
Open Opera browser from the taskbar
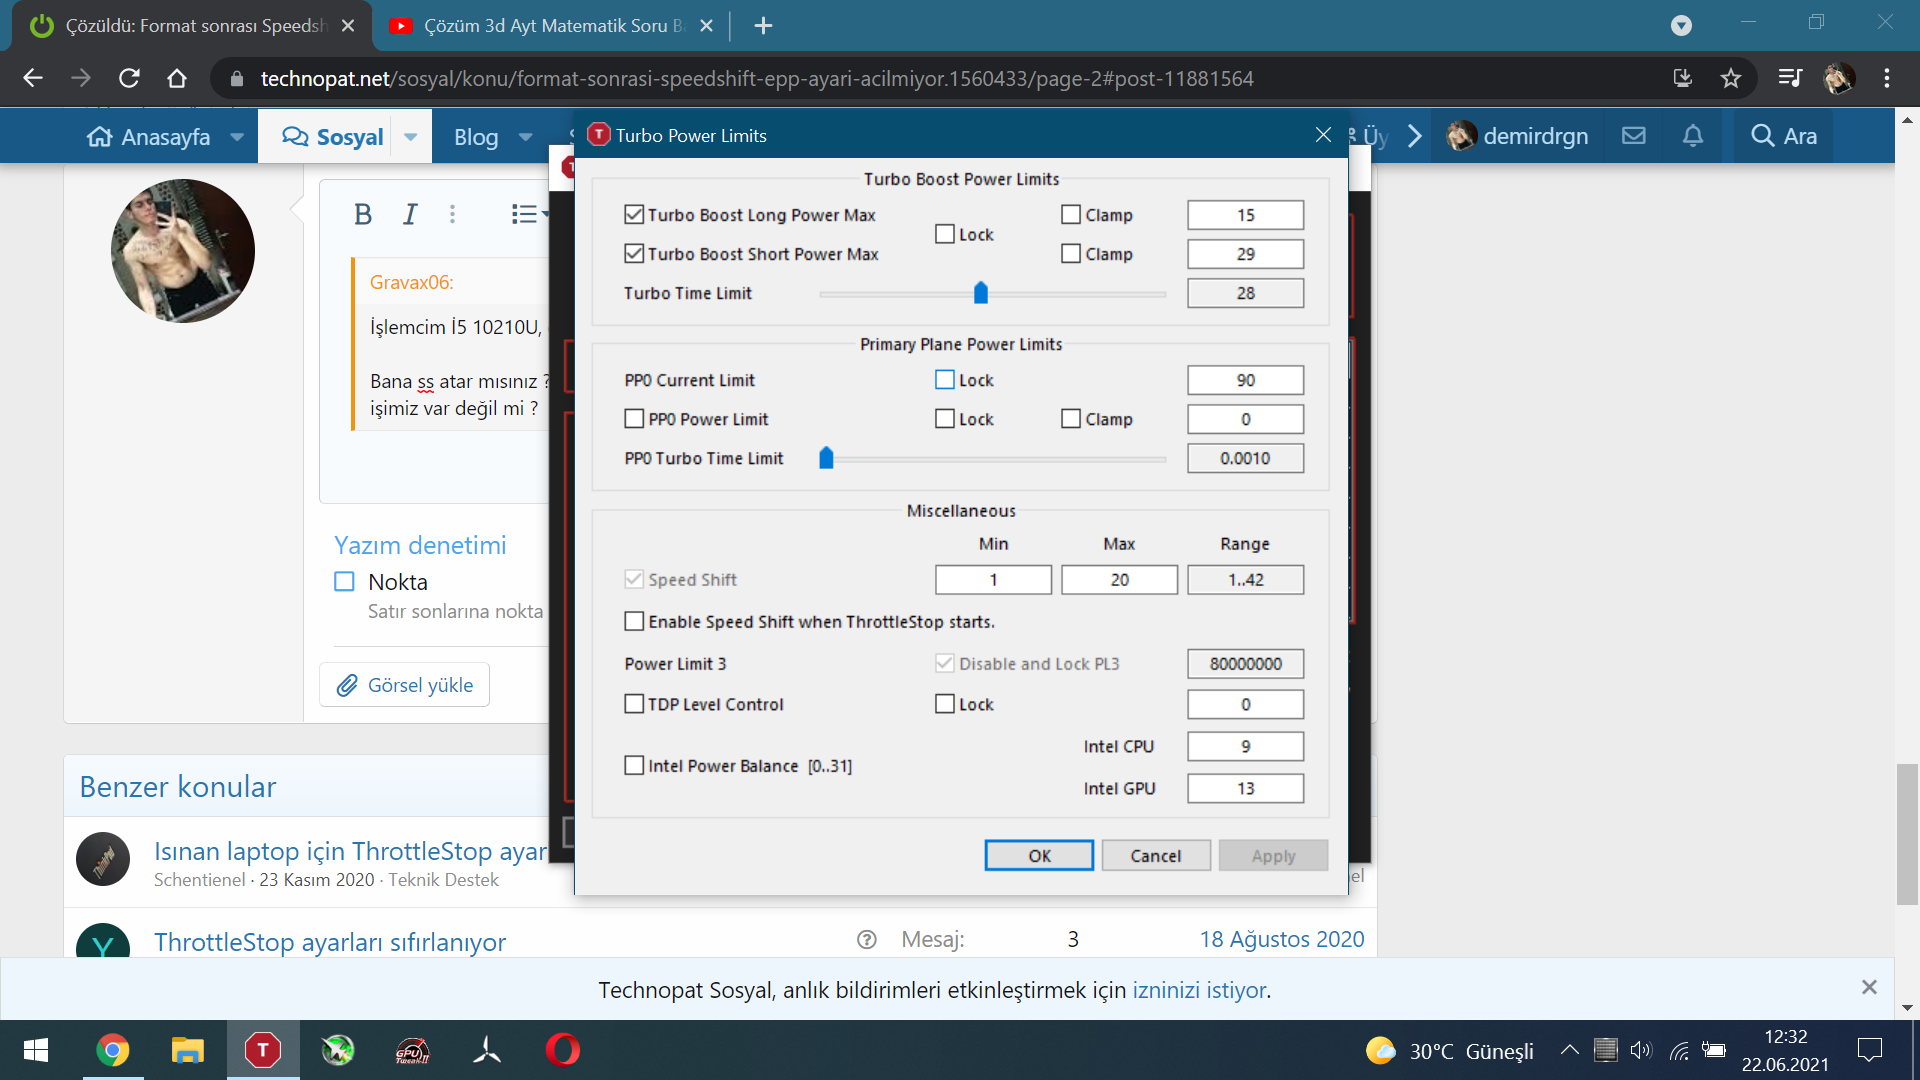point(562,1050)
